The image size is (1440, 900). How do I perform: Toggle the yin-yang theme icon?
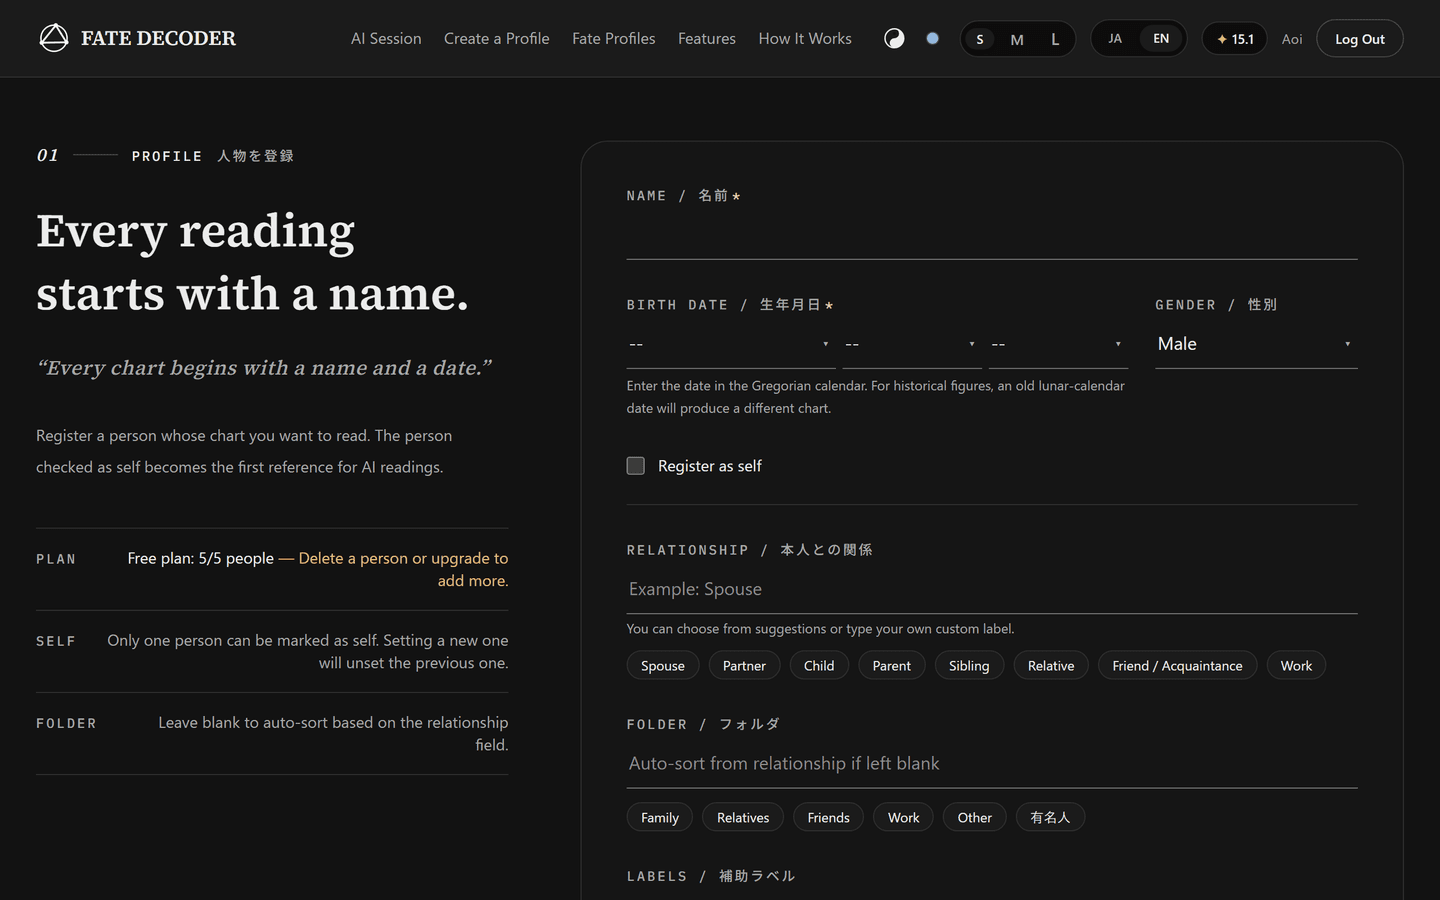click(x=894, y=38)
